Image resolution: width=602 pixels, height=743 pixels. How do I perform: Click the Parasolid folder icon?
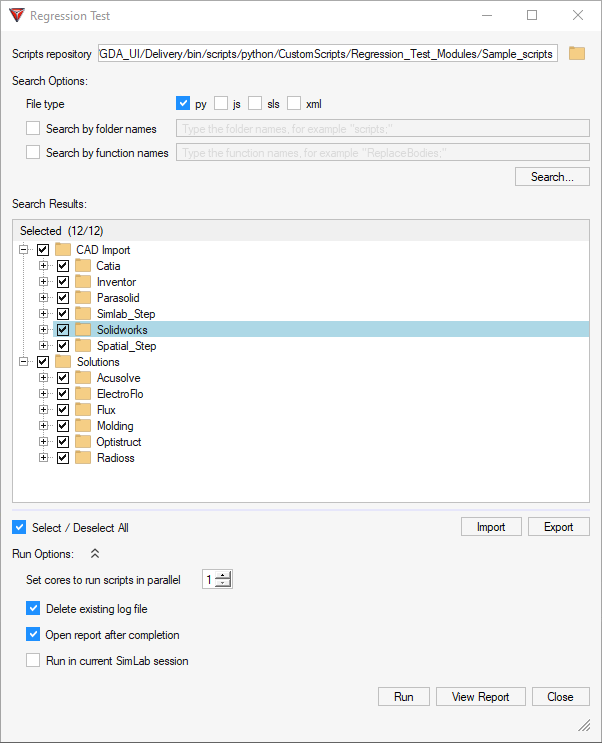(x=83, y=298)
